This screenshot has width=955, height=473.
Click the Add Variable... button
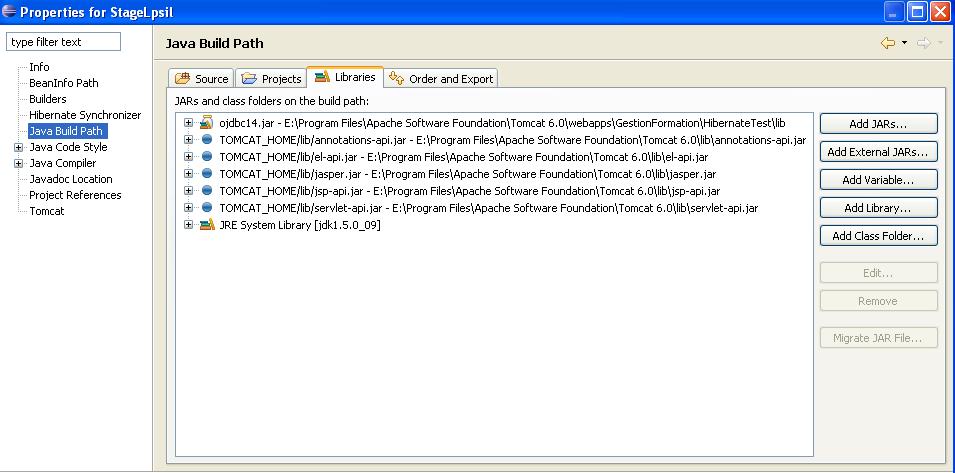(878, 180)
